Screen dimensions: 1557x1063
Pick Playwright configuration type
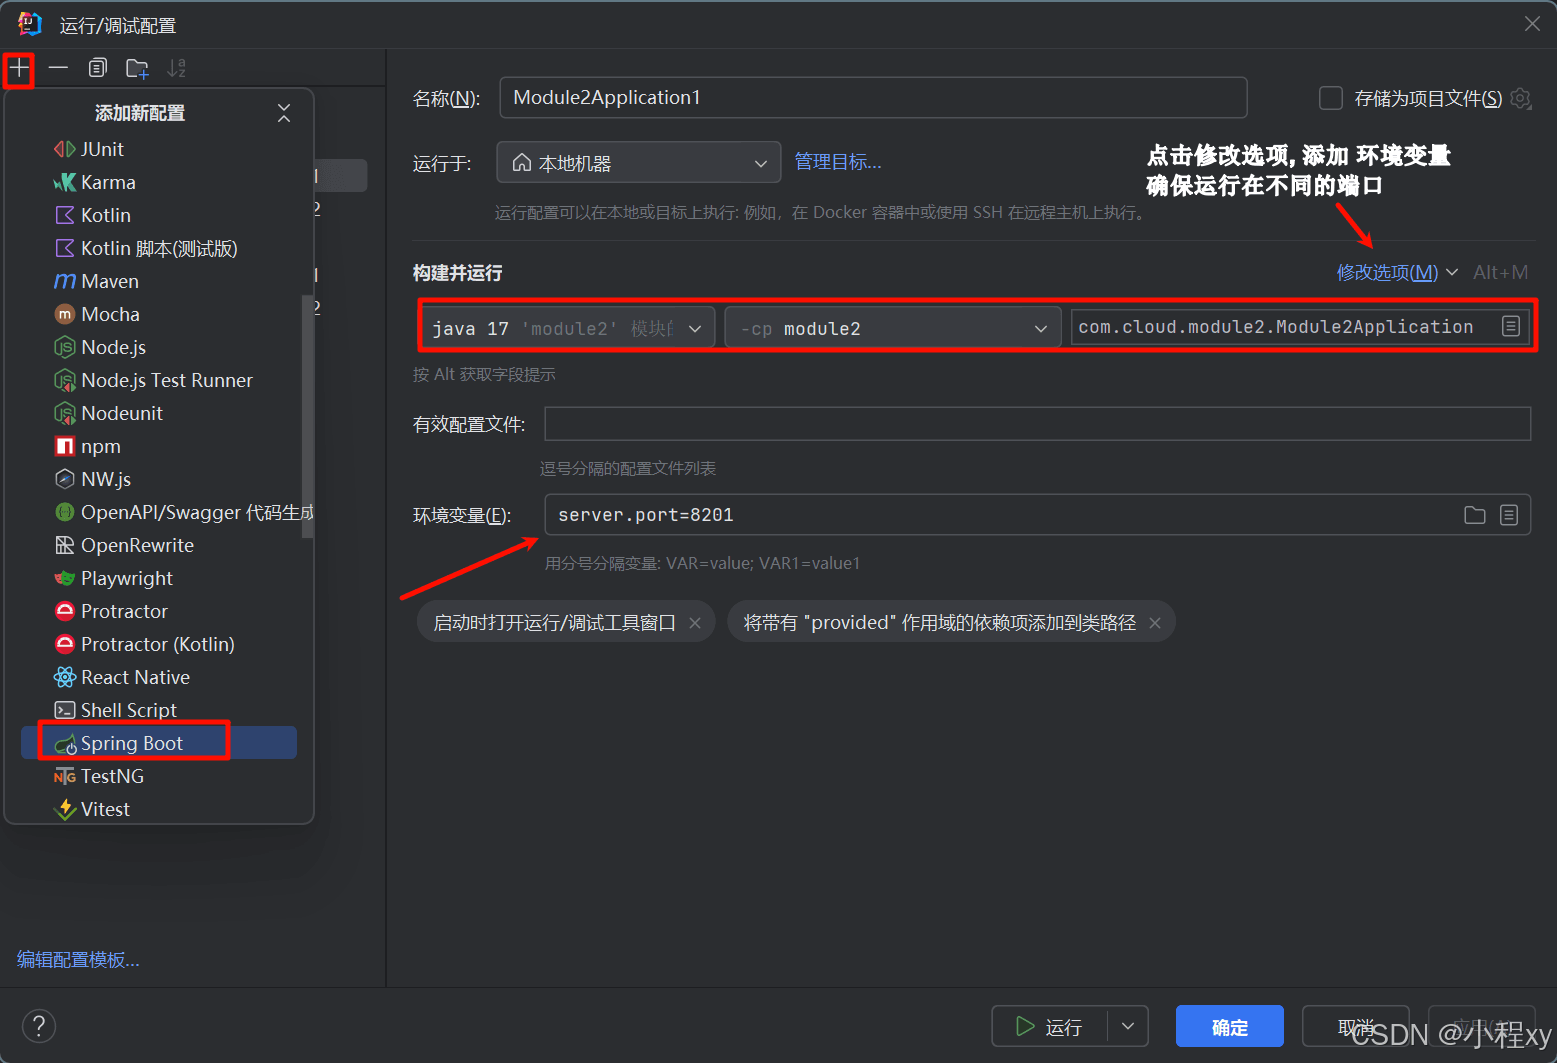click(160, 578)
